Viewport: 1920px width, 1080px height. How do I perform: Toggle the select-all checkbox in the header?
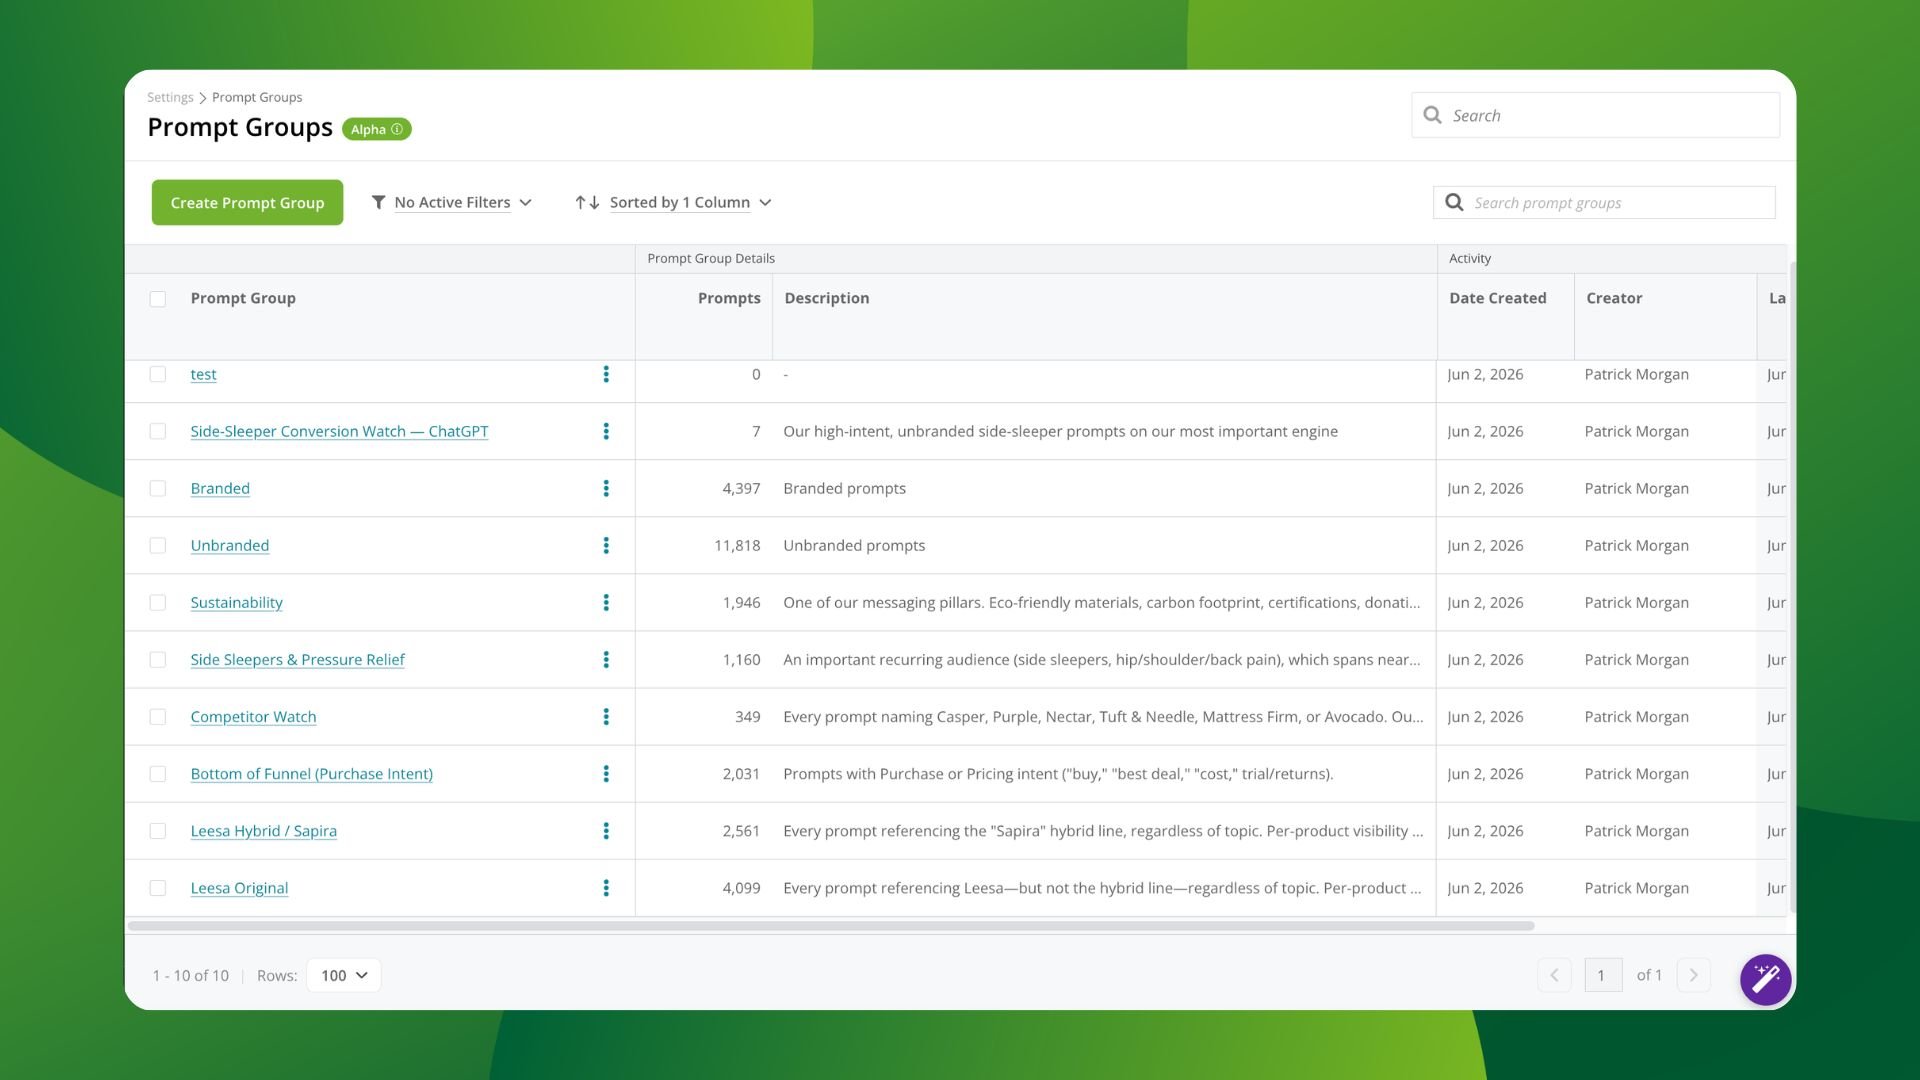tap(158, 299)
